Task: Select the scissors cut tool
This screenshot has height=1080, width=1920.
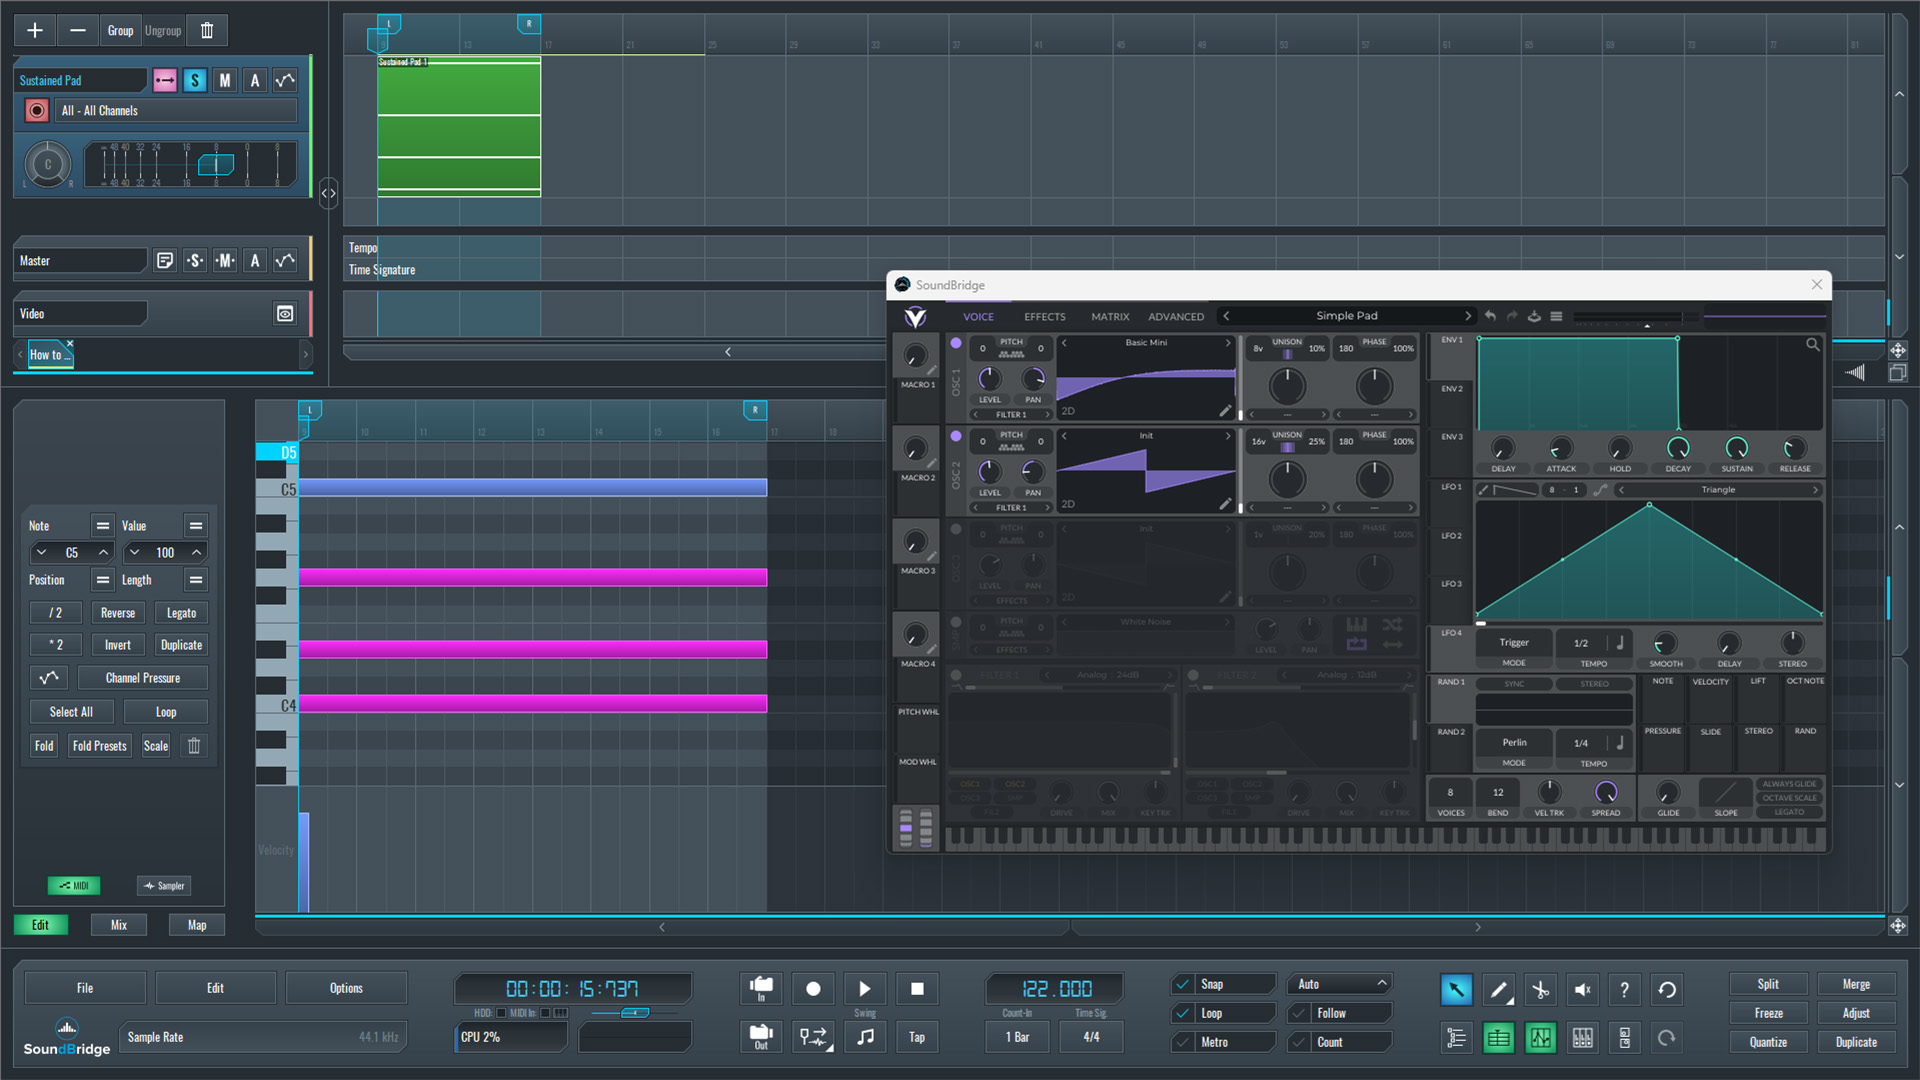Action: click(1540, 990)
